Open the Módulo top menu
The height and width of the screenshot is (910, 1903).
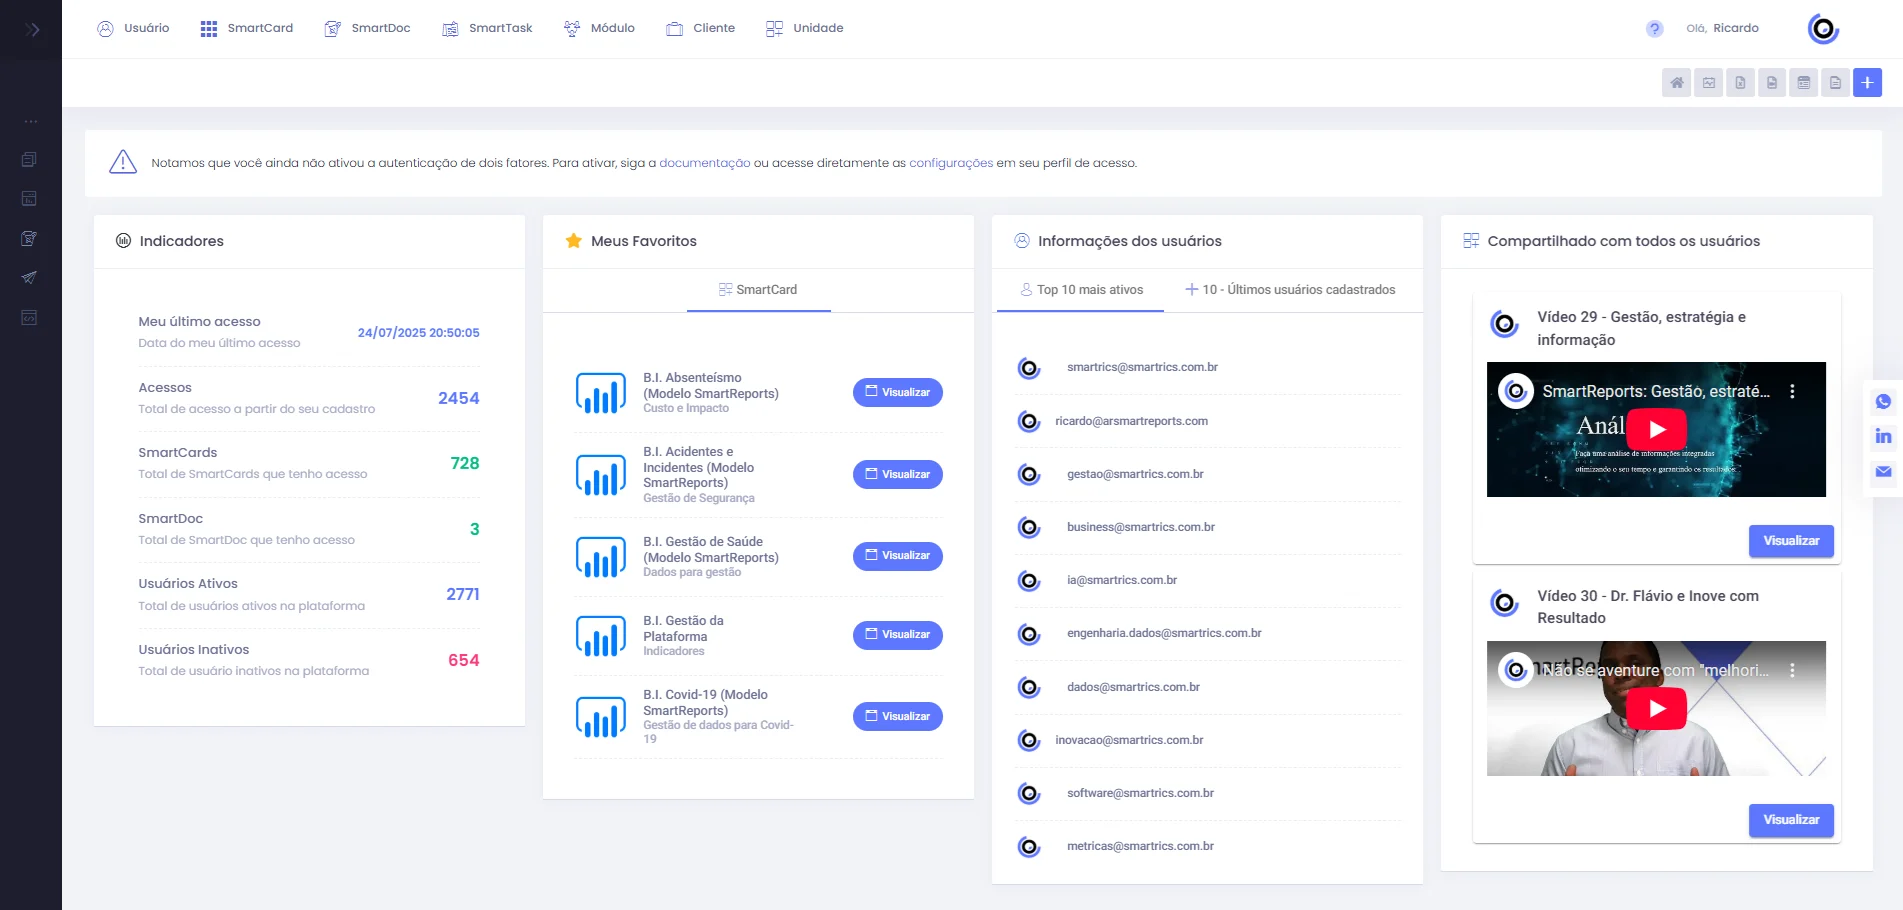(599, 29)
